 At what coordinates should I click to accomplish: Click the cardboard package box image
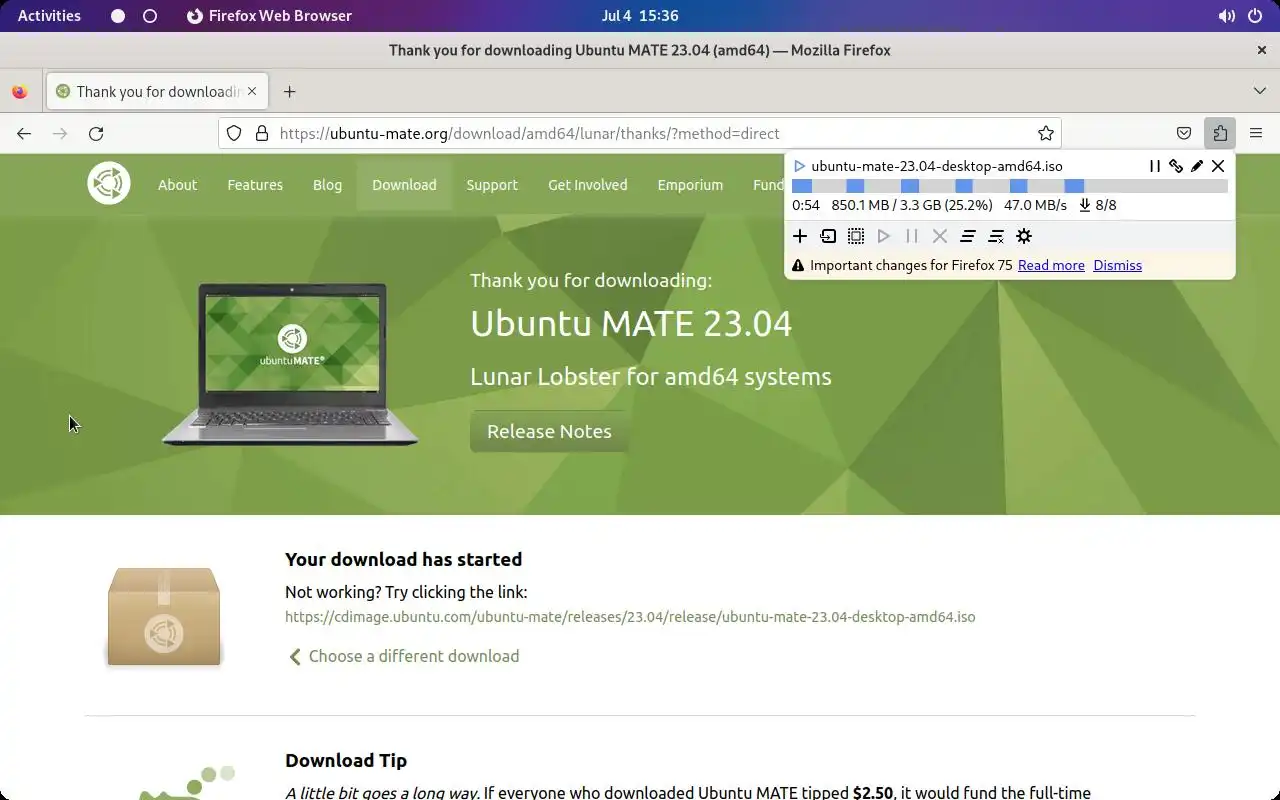(x=164, y=616)
